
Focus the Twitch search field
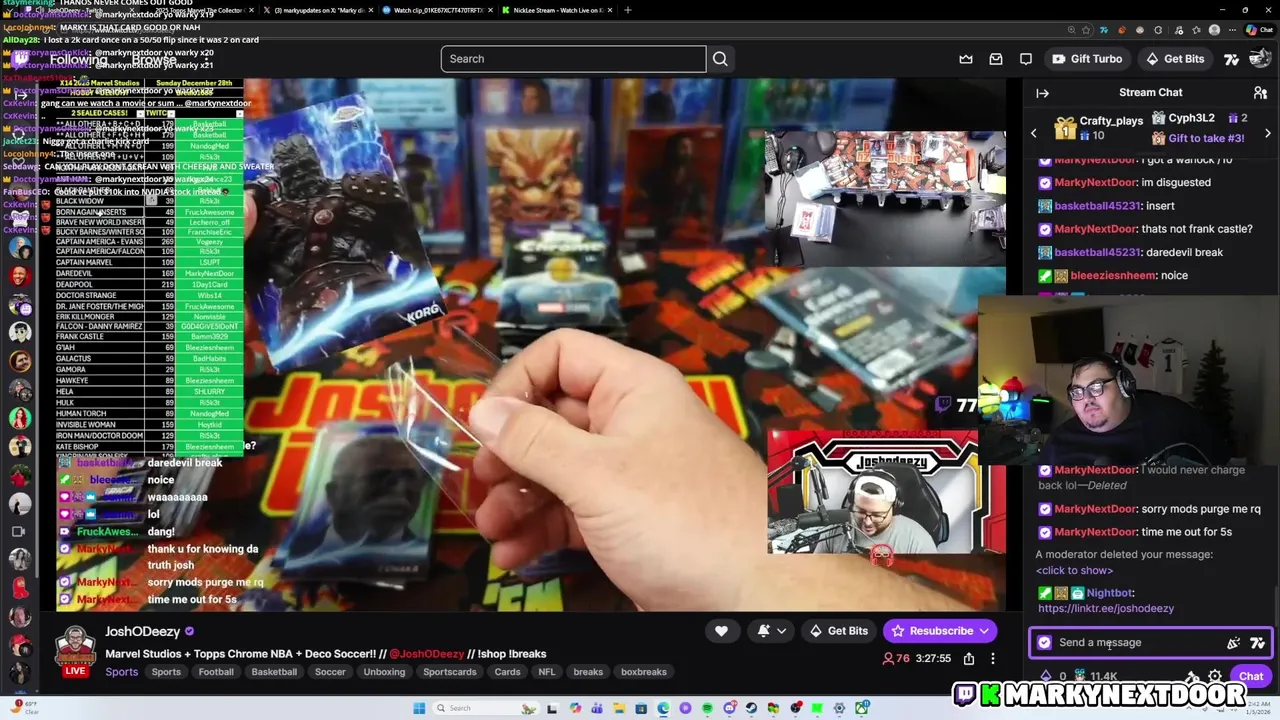[x=574, y=59]
